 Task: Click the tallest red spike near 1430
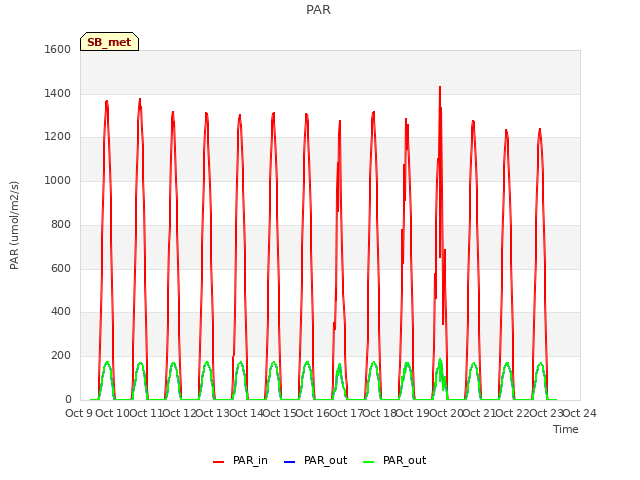440,87
